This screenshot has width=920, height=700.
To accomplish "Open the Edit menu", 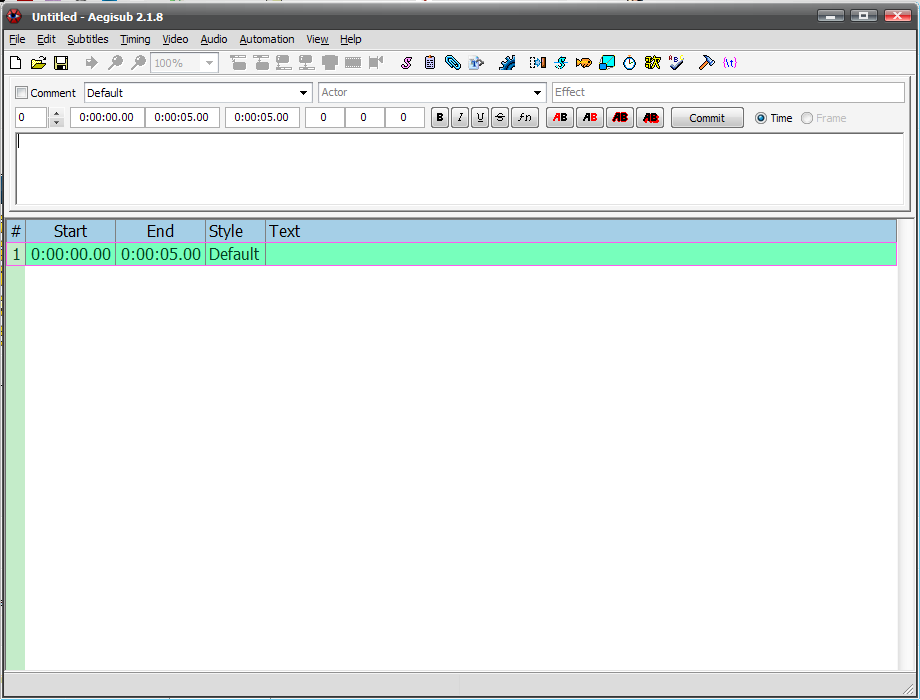I will [46, 39].
